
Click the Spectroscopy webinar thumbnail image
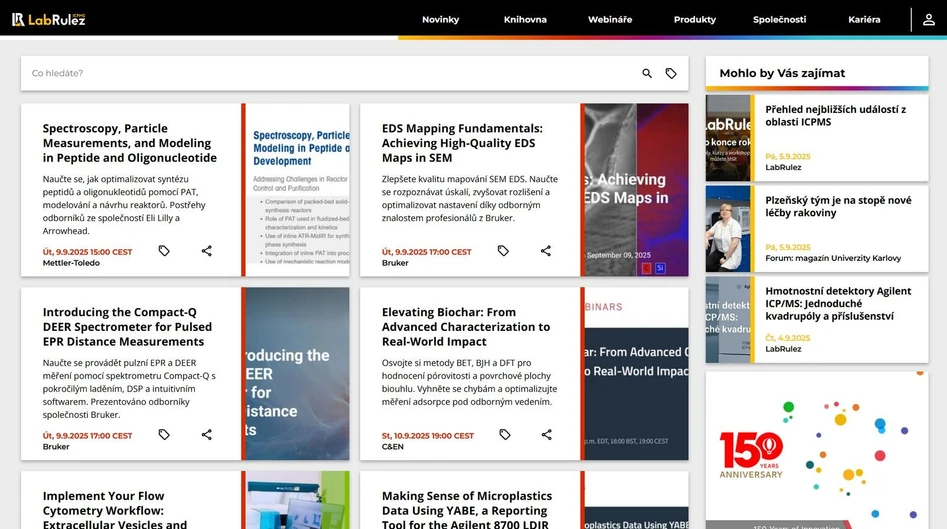click(x=297, y=190)
